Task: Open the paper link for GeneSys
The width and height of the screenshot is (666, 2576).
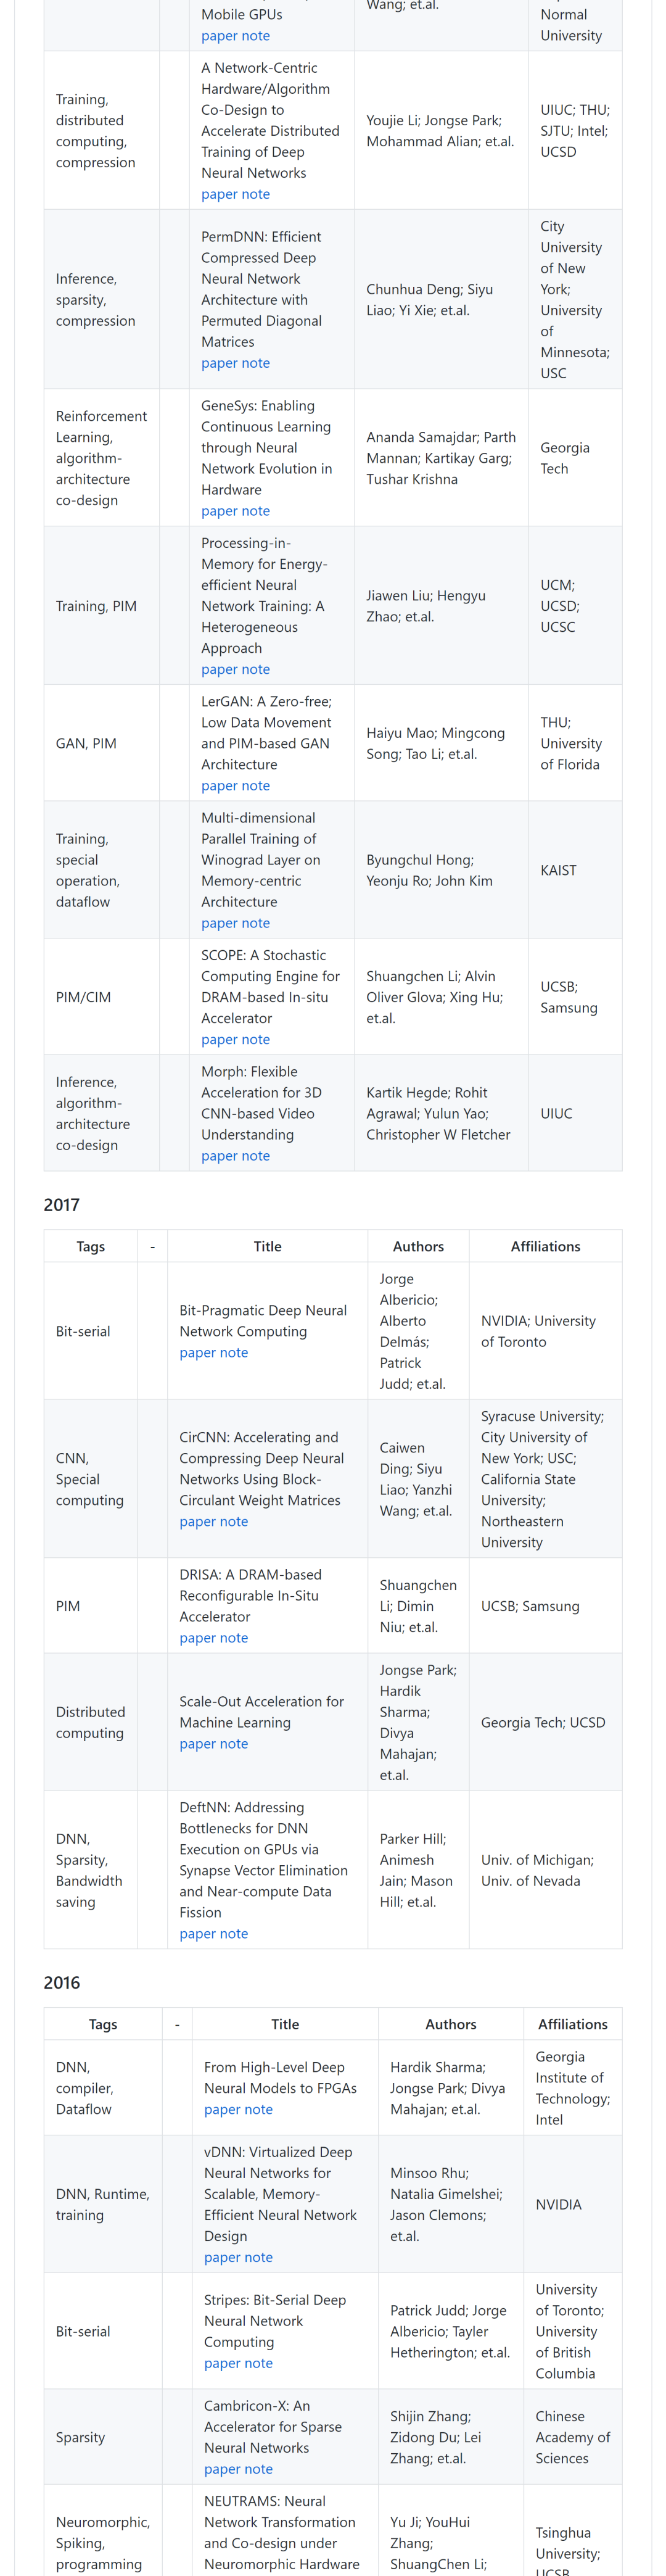Action: (x=219, y=511)
